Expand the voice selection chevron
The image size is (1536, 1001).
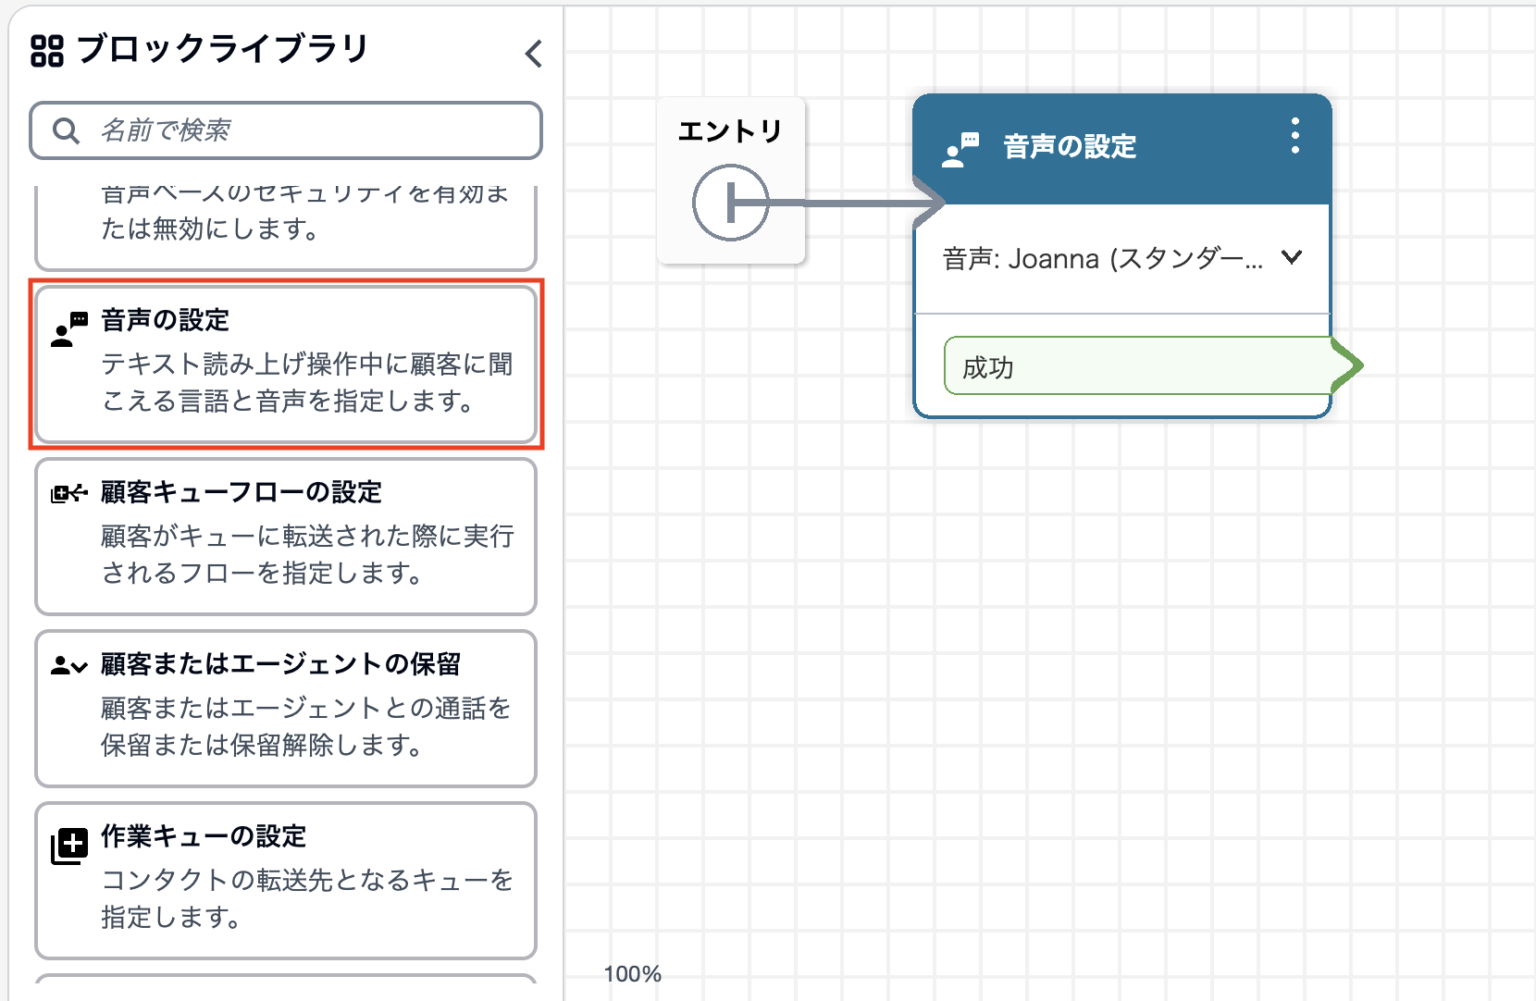pyautogui.click(x=1291, y=257)
